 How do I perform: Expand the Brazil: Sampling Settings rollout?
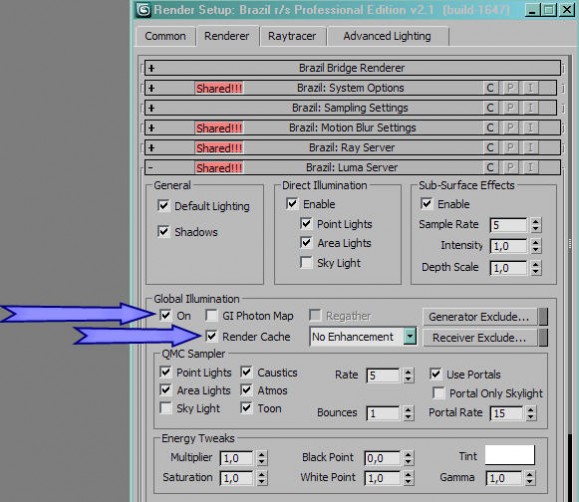coord(151,108)
